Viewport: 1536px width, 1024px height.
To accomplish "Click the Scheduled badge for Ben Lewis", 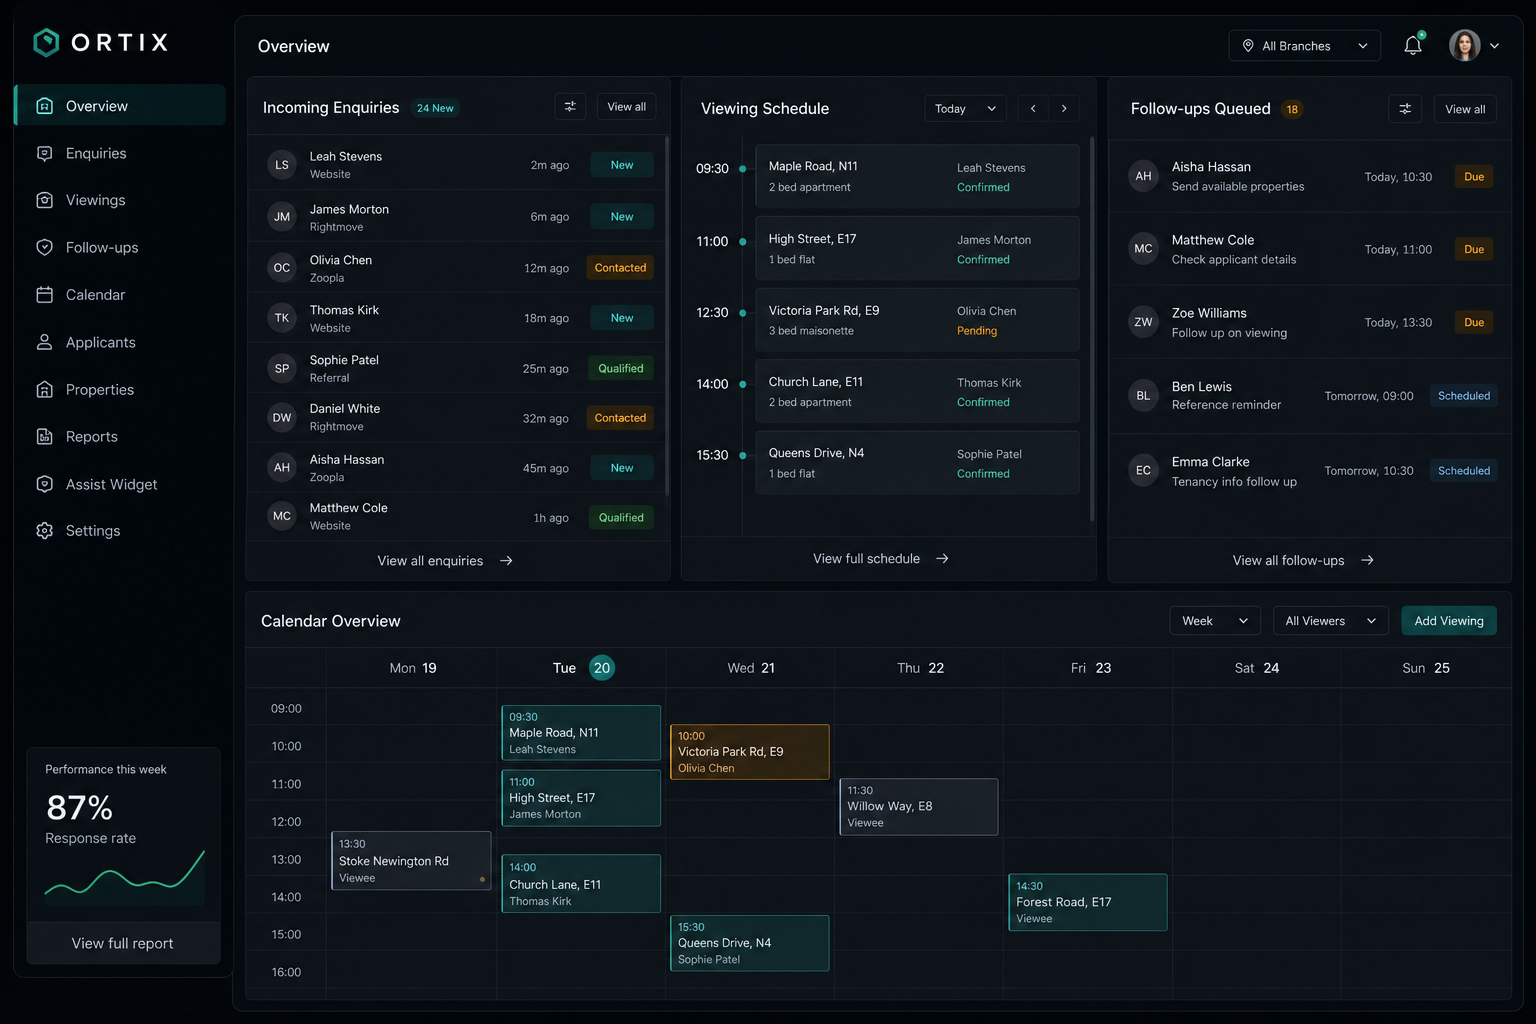I will (1464, 396).
